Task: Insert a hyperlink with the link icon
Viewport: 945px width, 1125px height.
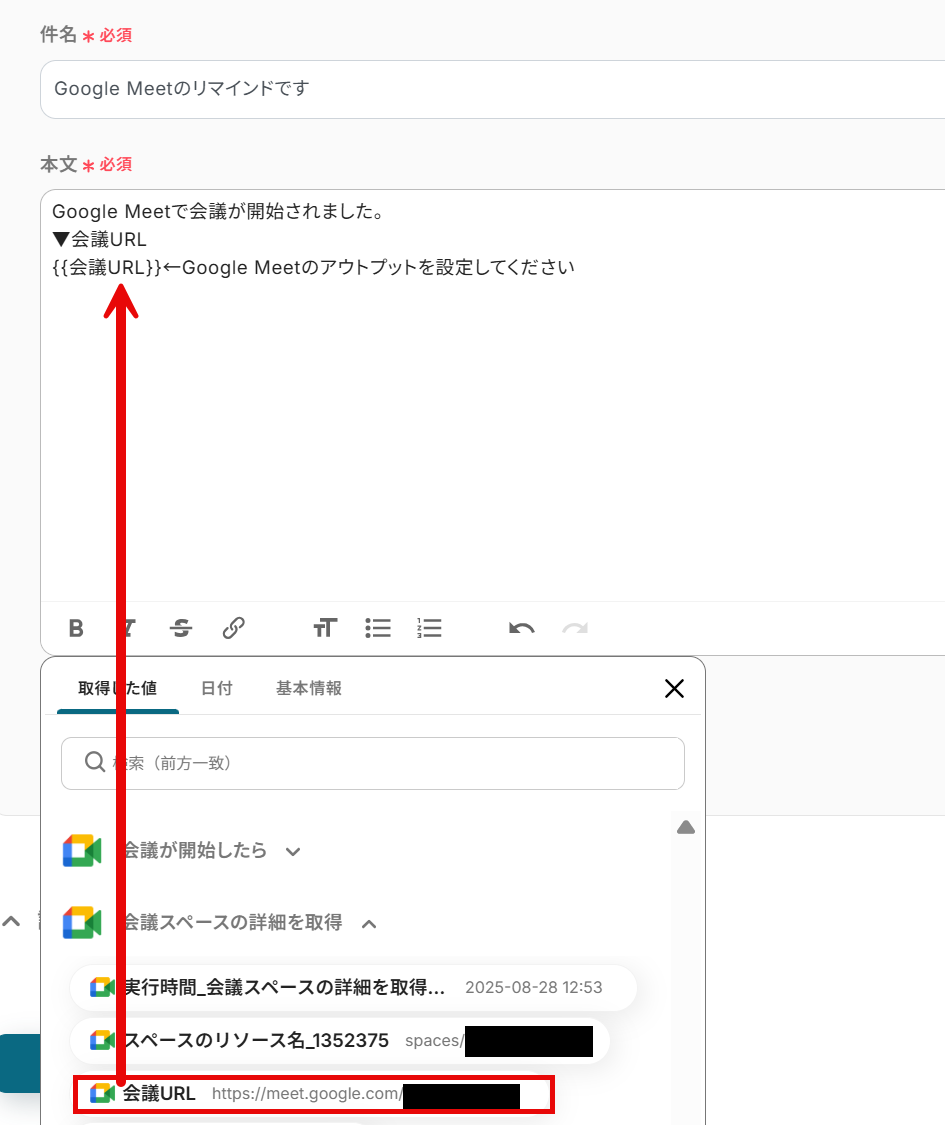Action: pyautogui.click(x=233, y=629)
